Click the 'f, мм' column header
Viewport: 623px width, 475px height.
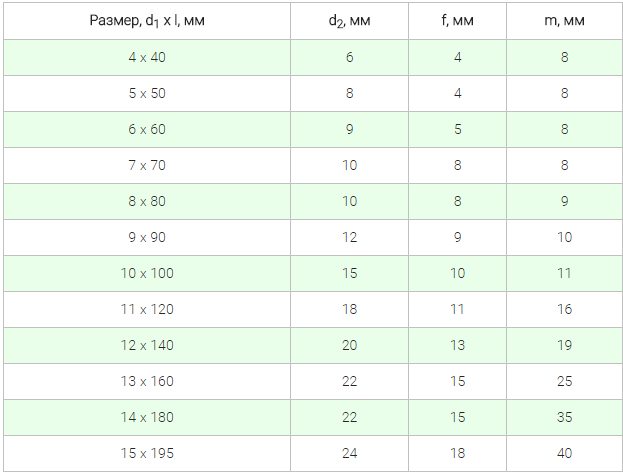[457, 21]
